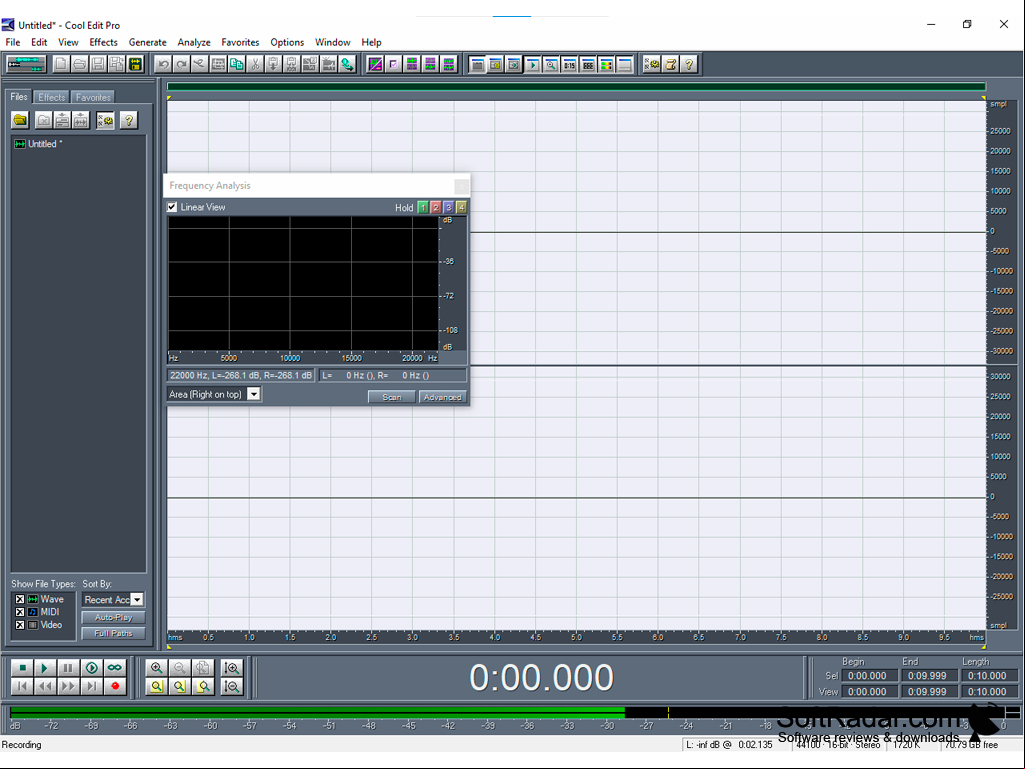Toggle Hold button 2 (red)
This screenshot has width=1025, height=769.
click(x=436, y=207)
